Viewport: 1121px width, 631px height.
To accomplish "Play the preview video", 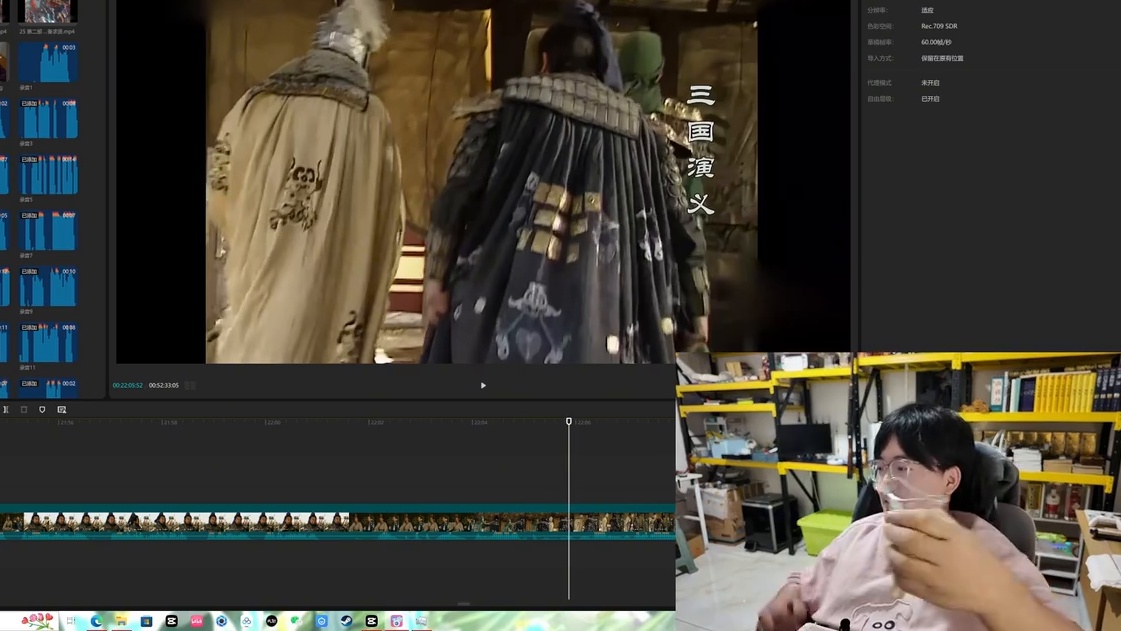I will click(x=483, y=385).
